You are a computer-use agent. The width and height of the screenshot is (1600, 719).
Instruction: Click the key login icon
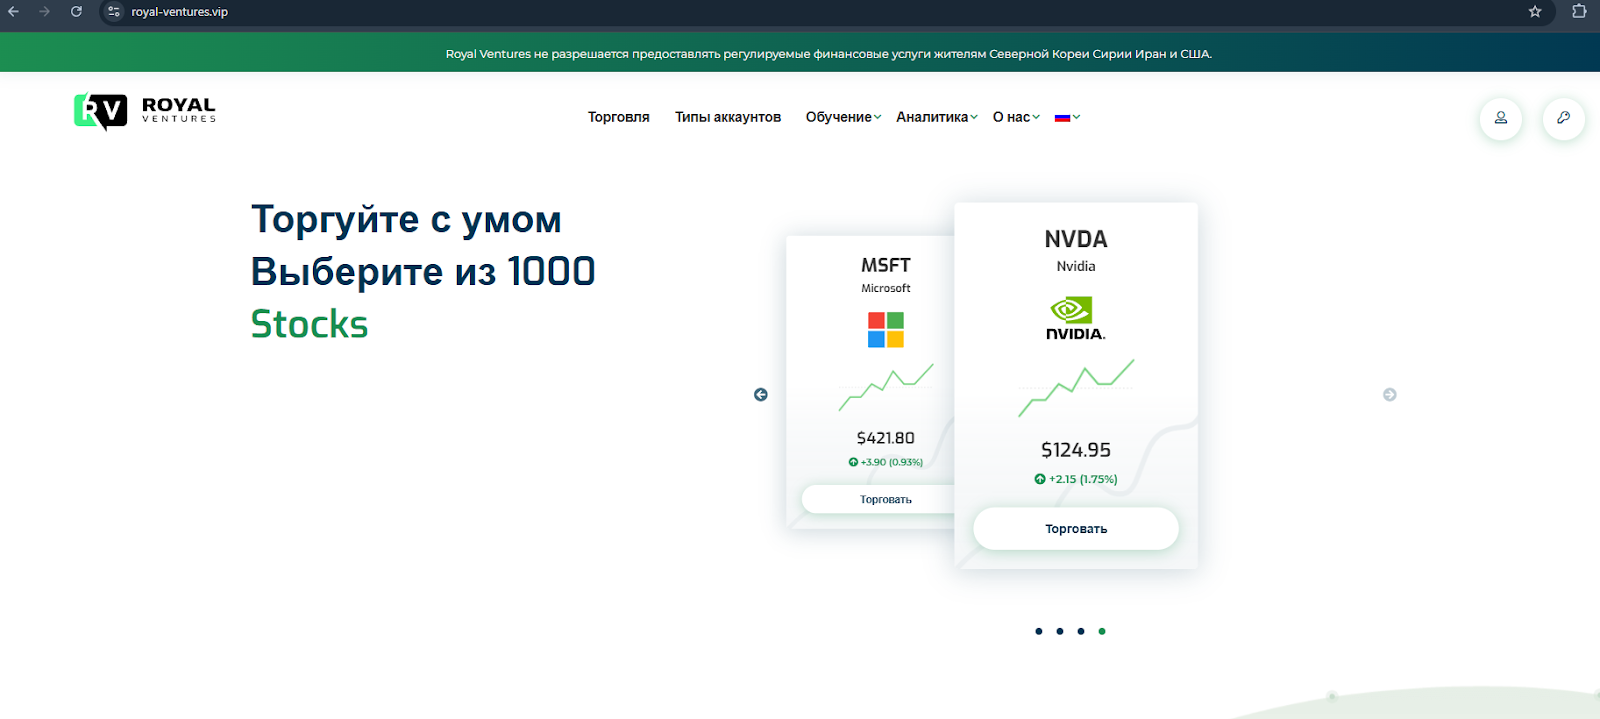(x=1564, y=118)
